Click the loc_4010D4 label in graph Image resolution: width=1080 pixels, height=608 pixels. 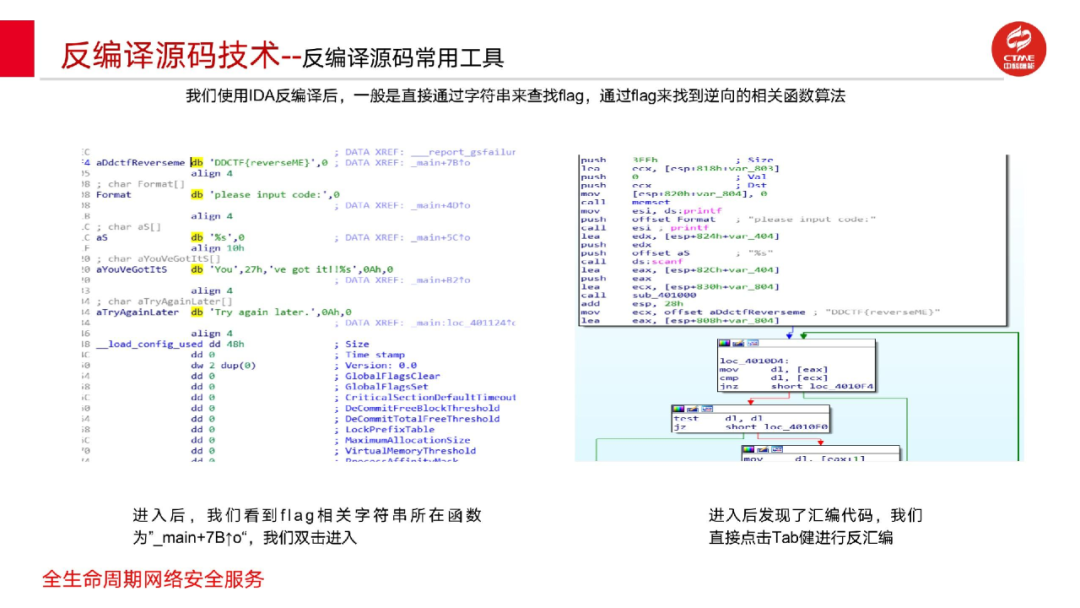click(x=752, y=361)
